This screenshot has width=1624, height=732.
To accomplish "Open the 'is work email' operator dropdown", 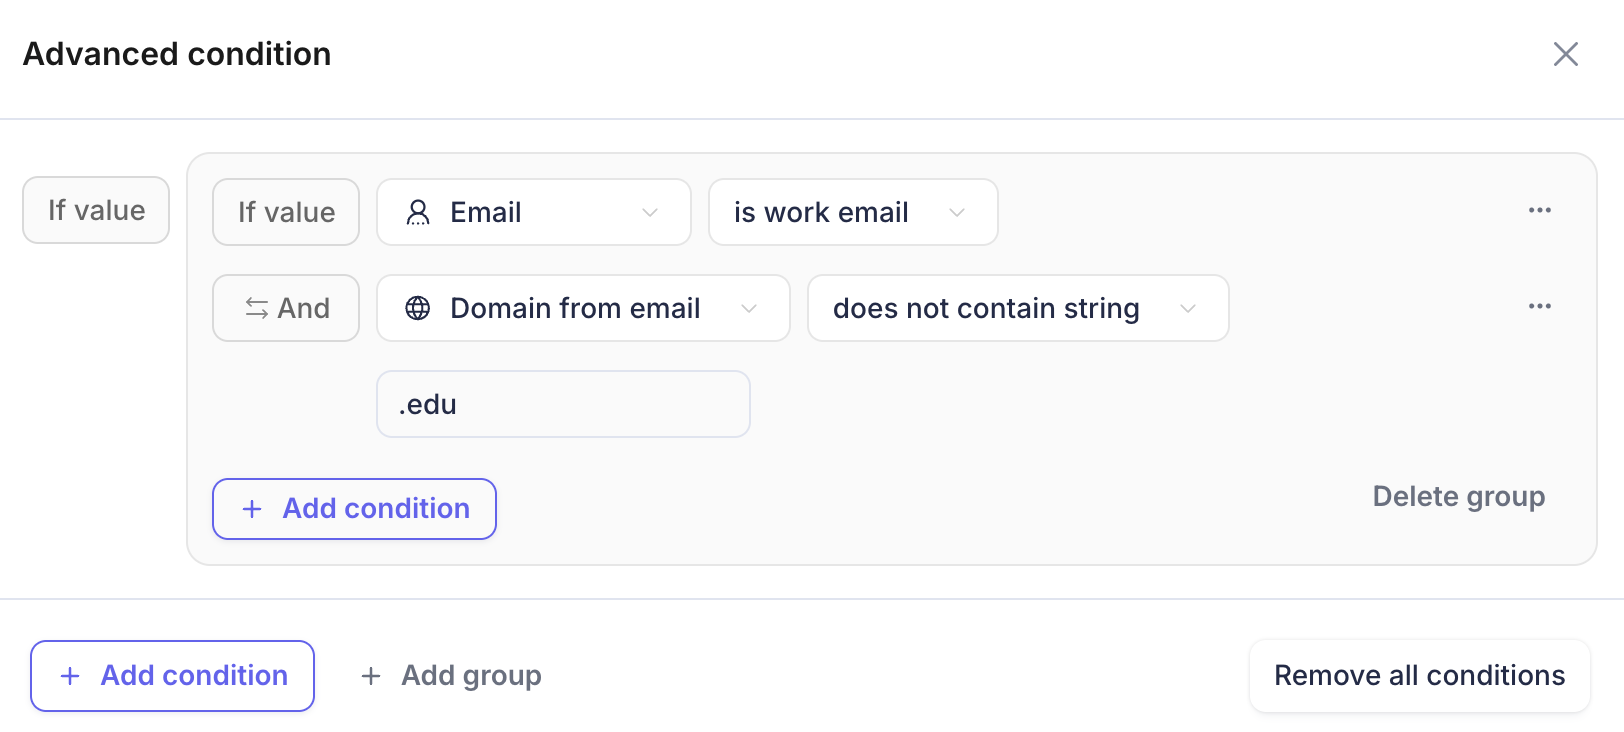I will [x=853, y=212].
